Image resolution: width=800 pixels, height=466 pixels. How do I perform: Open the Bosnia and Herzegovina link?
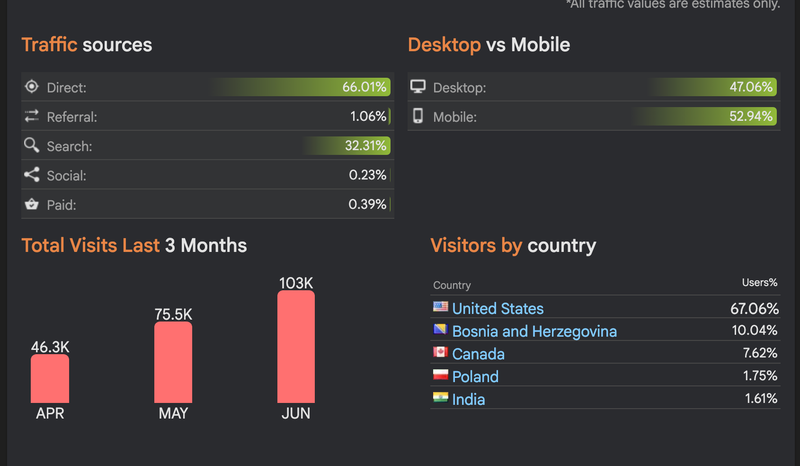[534, 331]
